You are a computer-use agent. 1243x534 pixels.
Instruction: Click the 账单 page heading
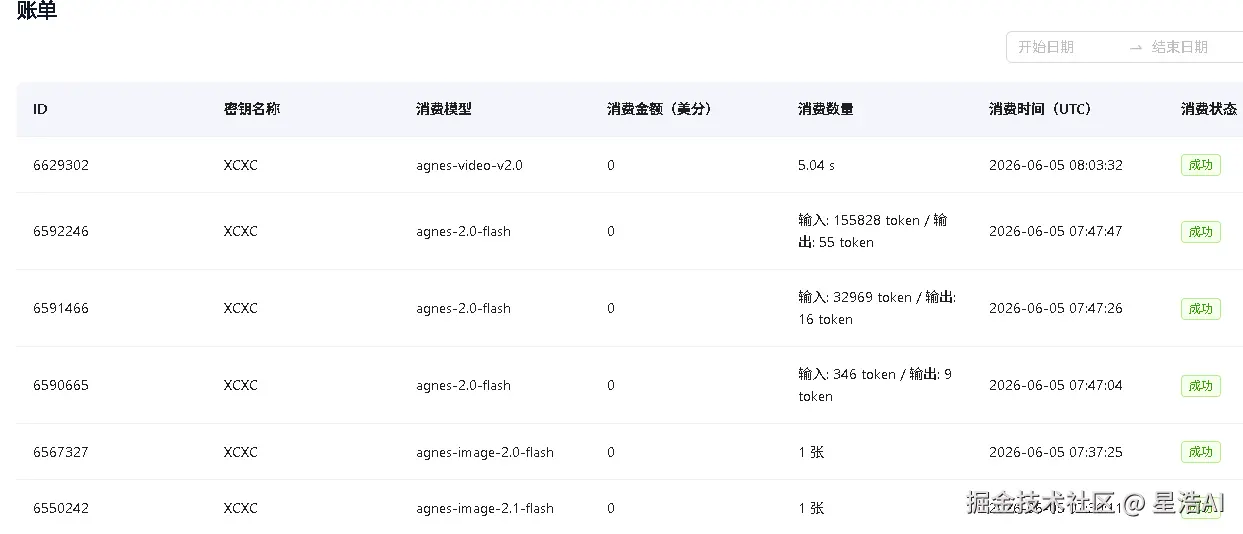[x=37, y=11]
